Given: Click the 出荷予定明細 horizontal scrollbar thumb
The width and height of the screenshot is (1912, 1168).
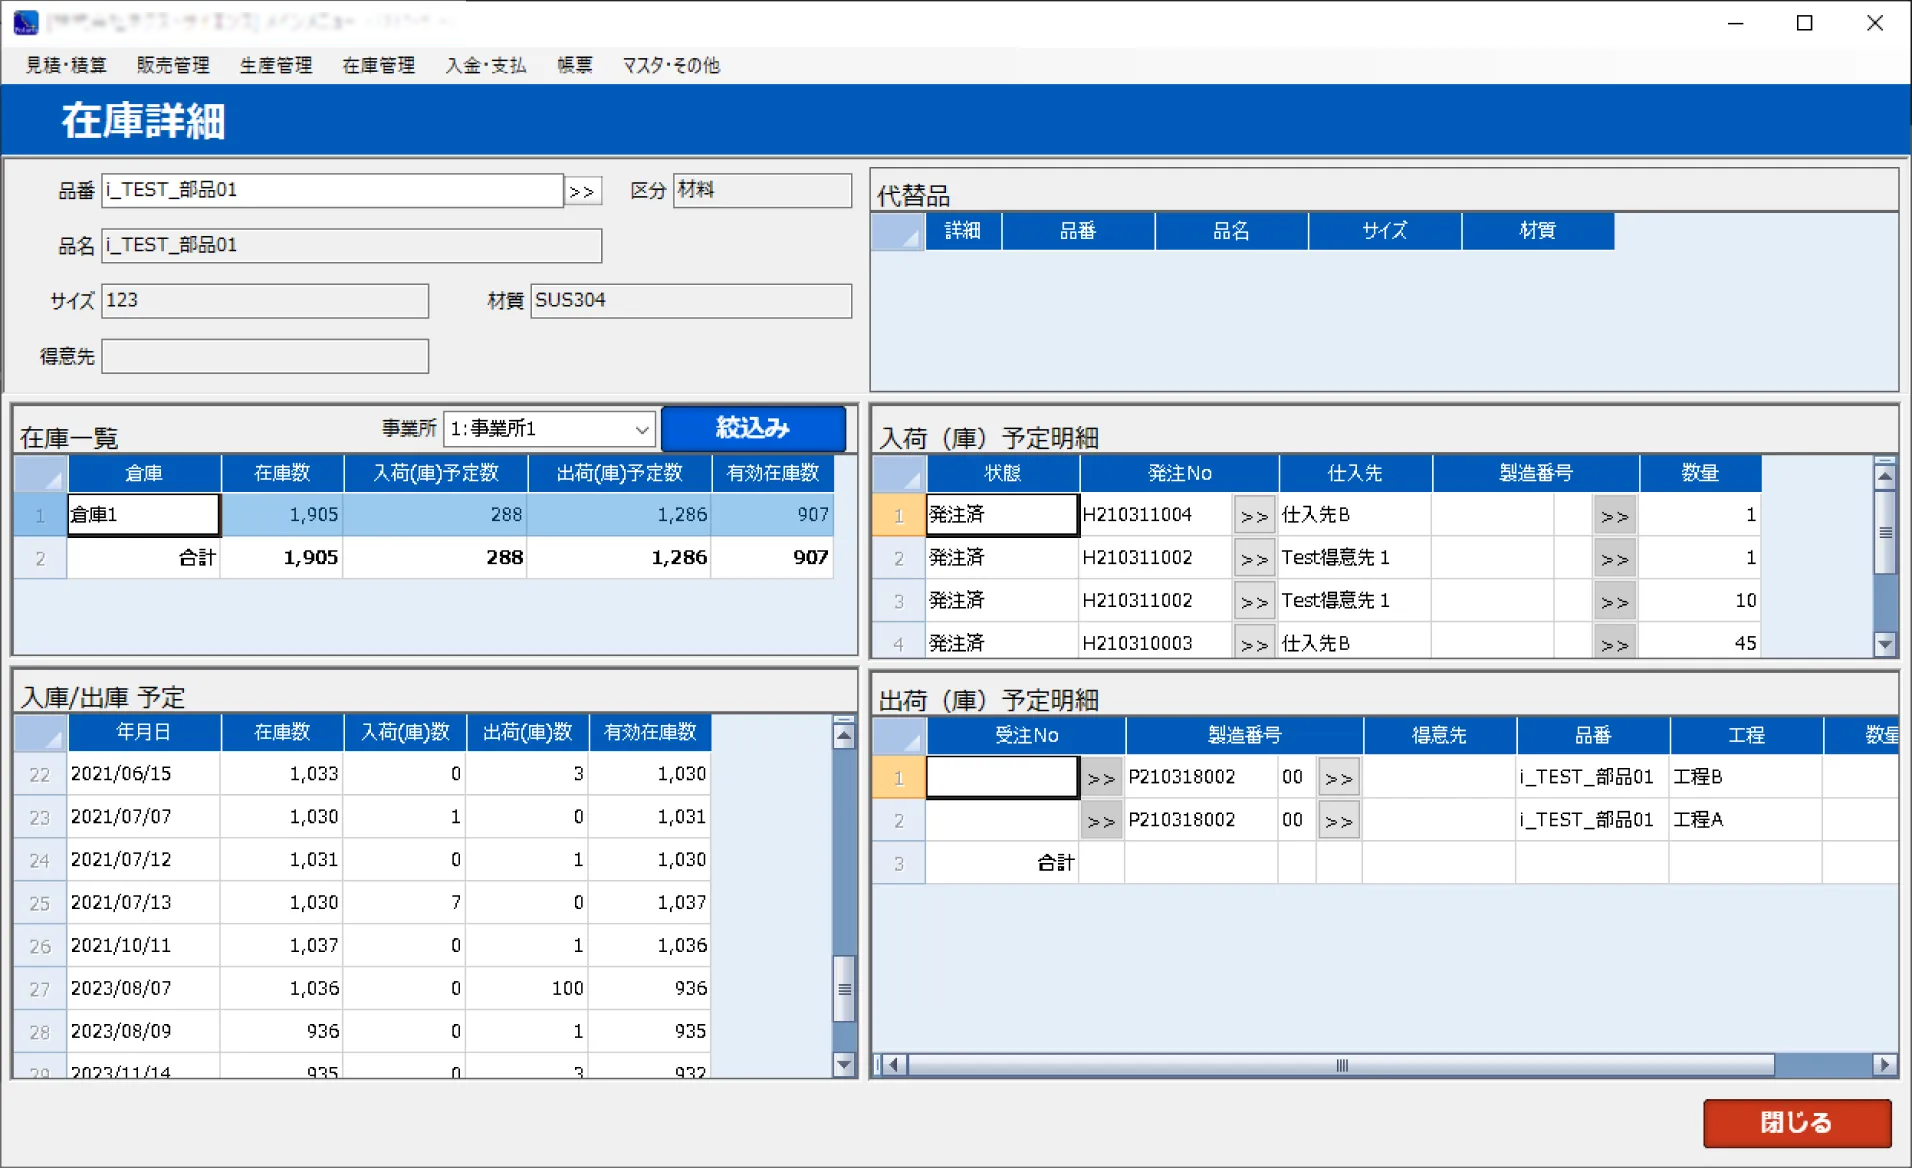Looking at the screenshot, I should tap(1341, 1065).
